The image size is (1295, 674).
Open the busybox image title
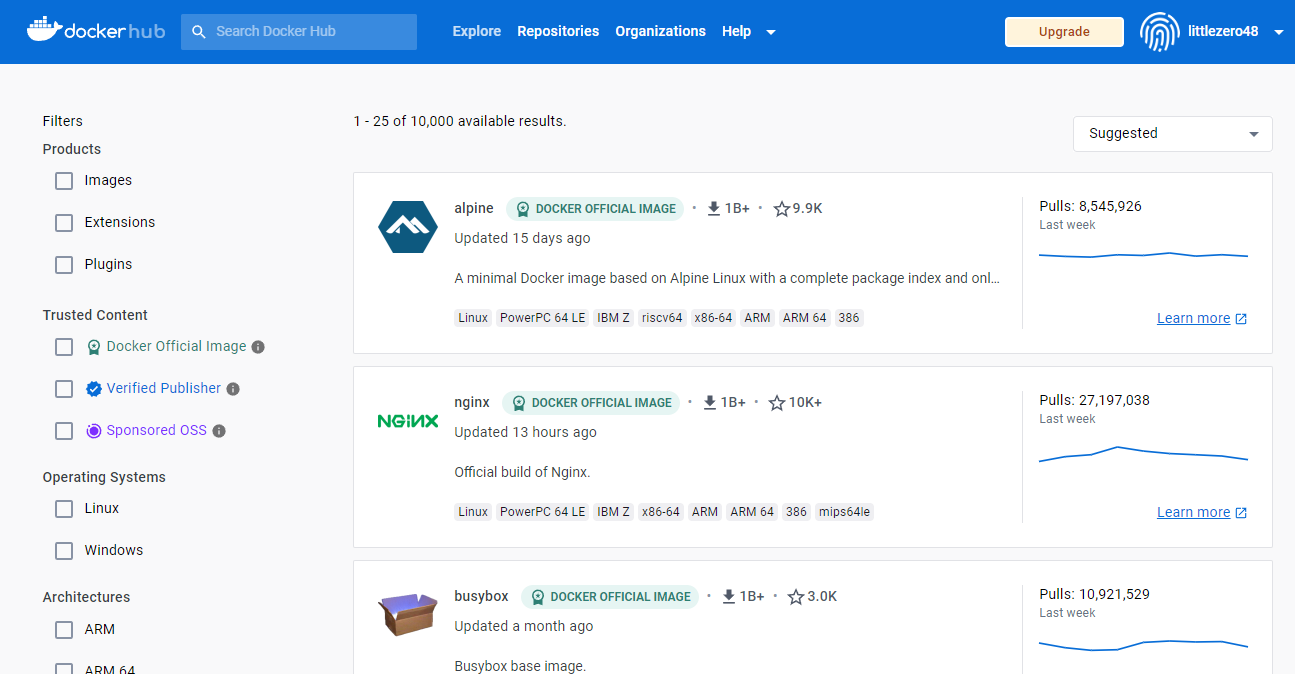tap(481, 596)
